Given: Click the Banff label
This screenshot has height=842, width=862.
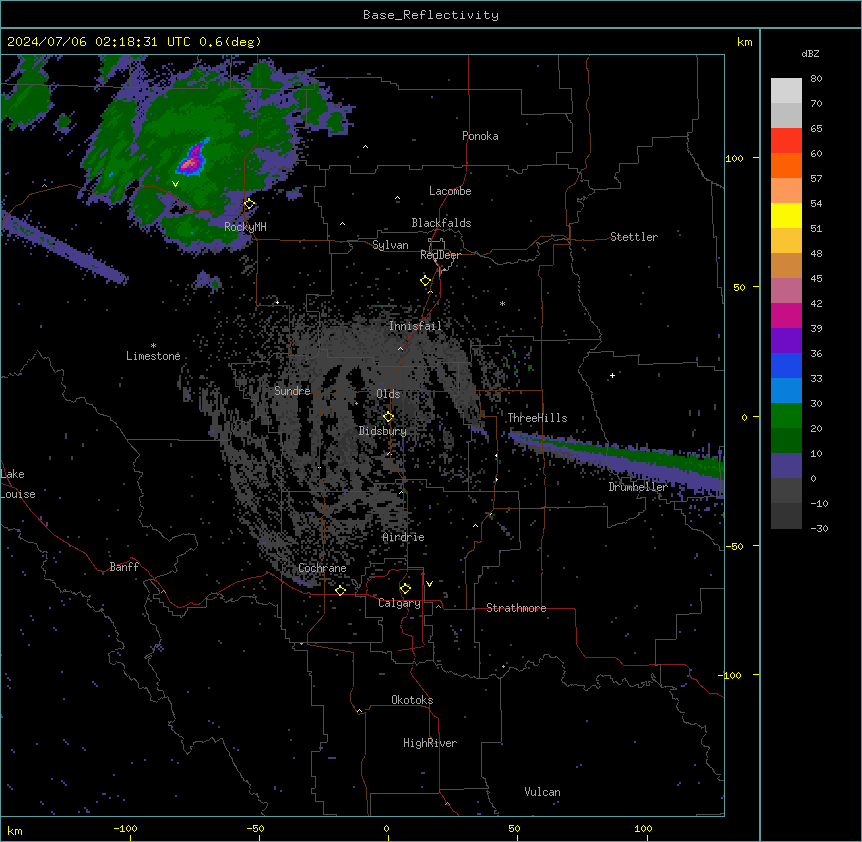Looking at the screenshot, I should [x=124, y=567].
